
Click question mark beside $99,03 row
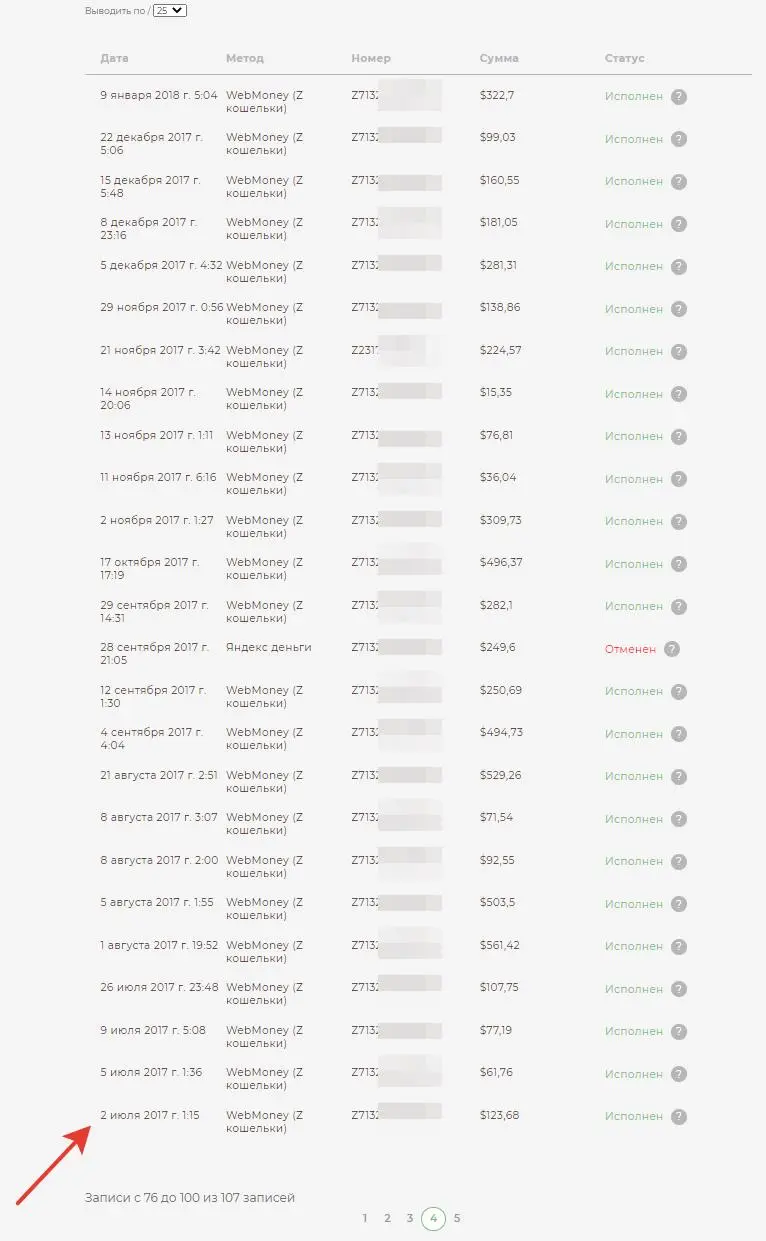click(679, 139)
